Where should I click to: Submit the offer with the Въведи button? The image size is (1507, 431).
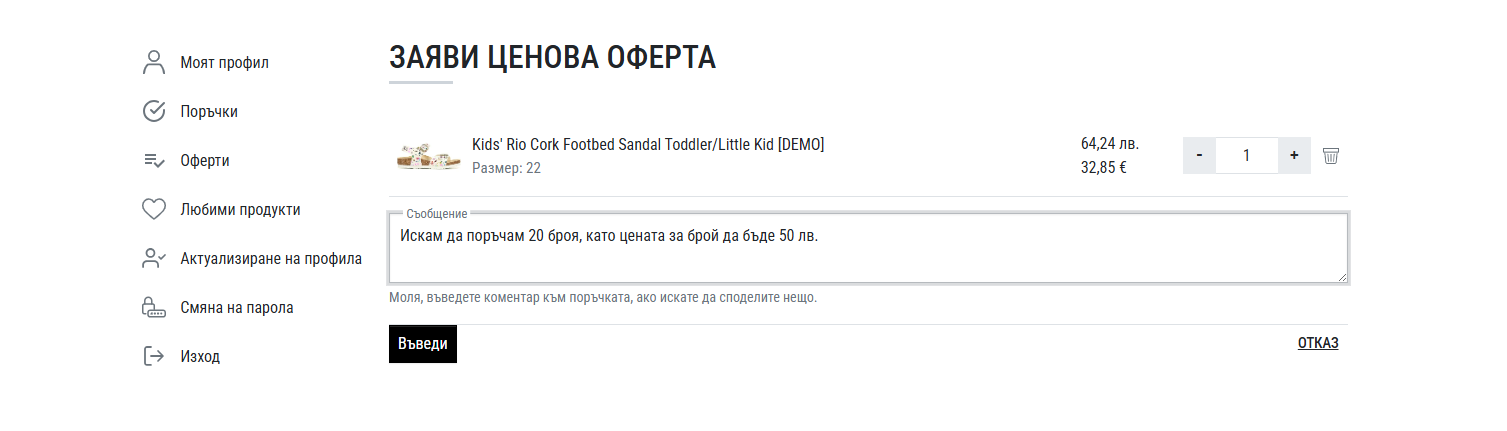coord(423,344)
